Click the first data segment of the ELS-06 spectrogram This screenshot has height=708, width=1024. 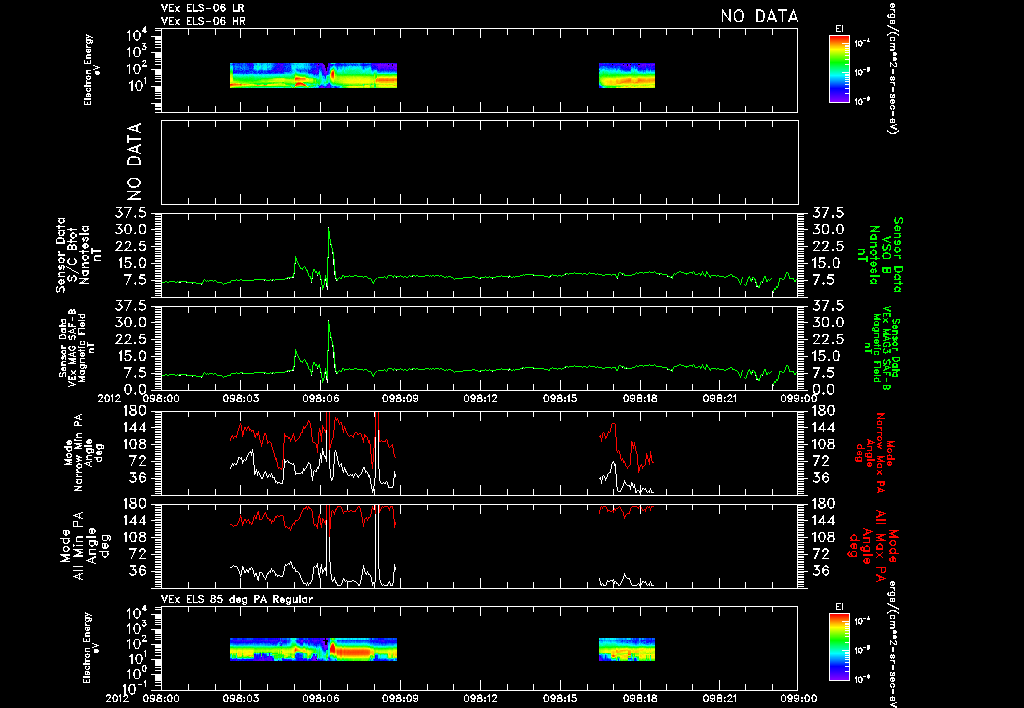click(313, 75)
